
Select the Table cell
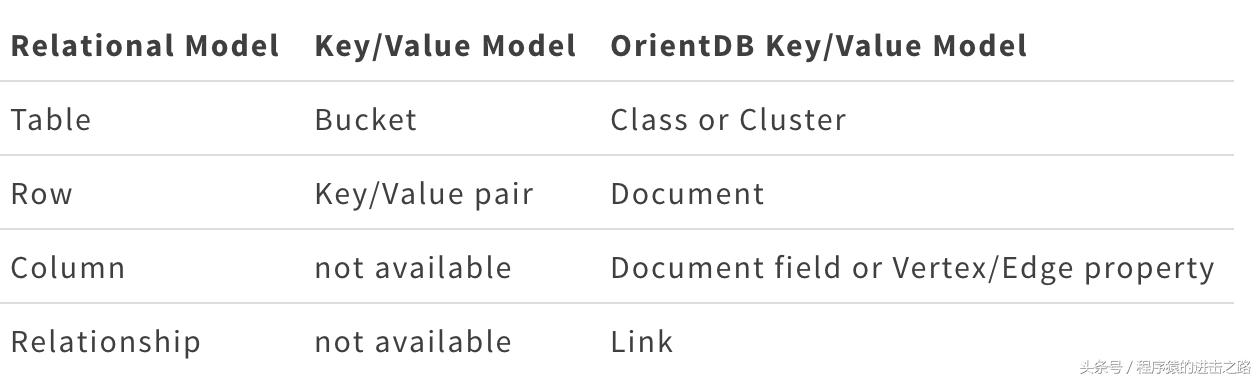tap(51, 120)
